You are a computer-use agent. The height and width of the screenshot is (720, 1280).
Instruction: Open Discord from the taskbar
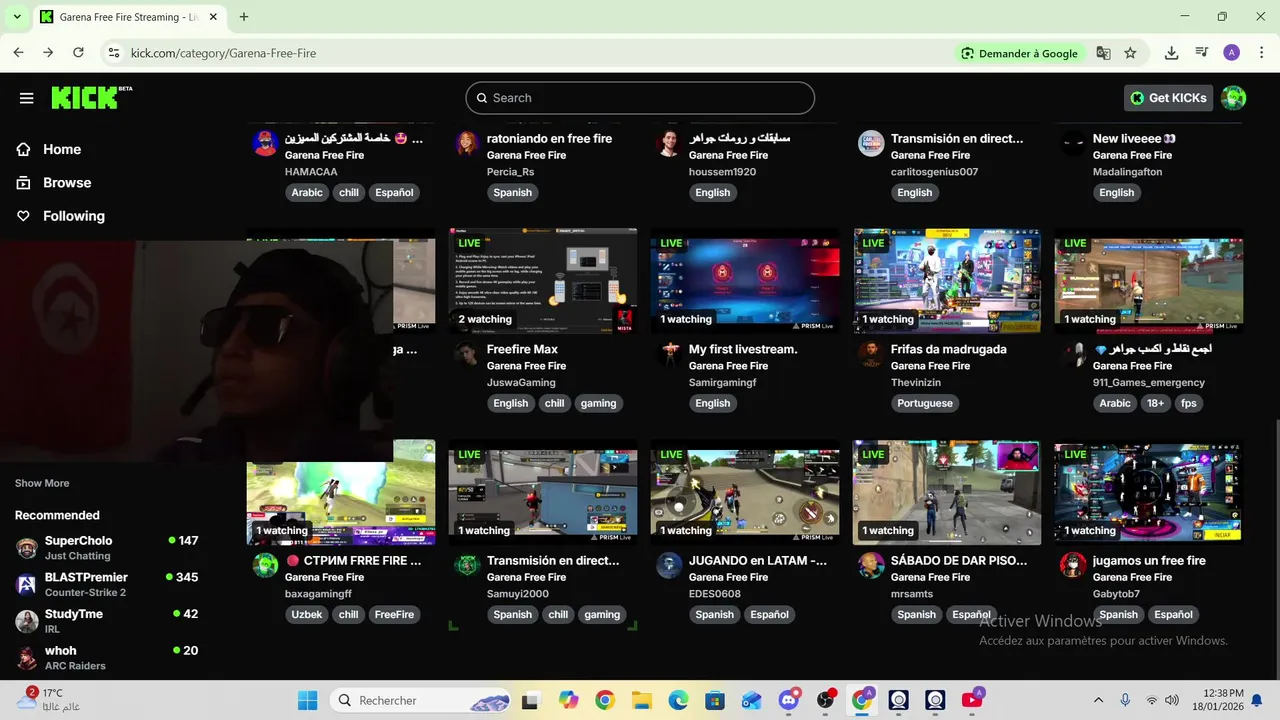(x=790, y=700)
